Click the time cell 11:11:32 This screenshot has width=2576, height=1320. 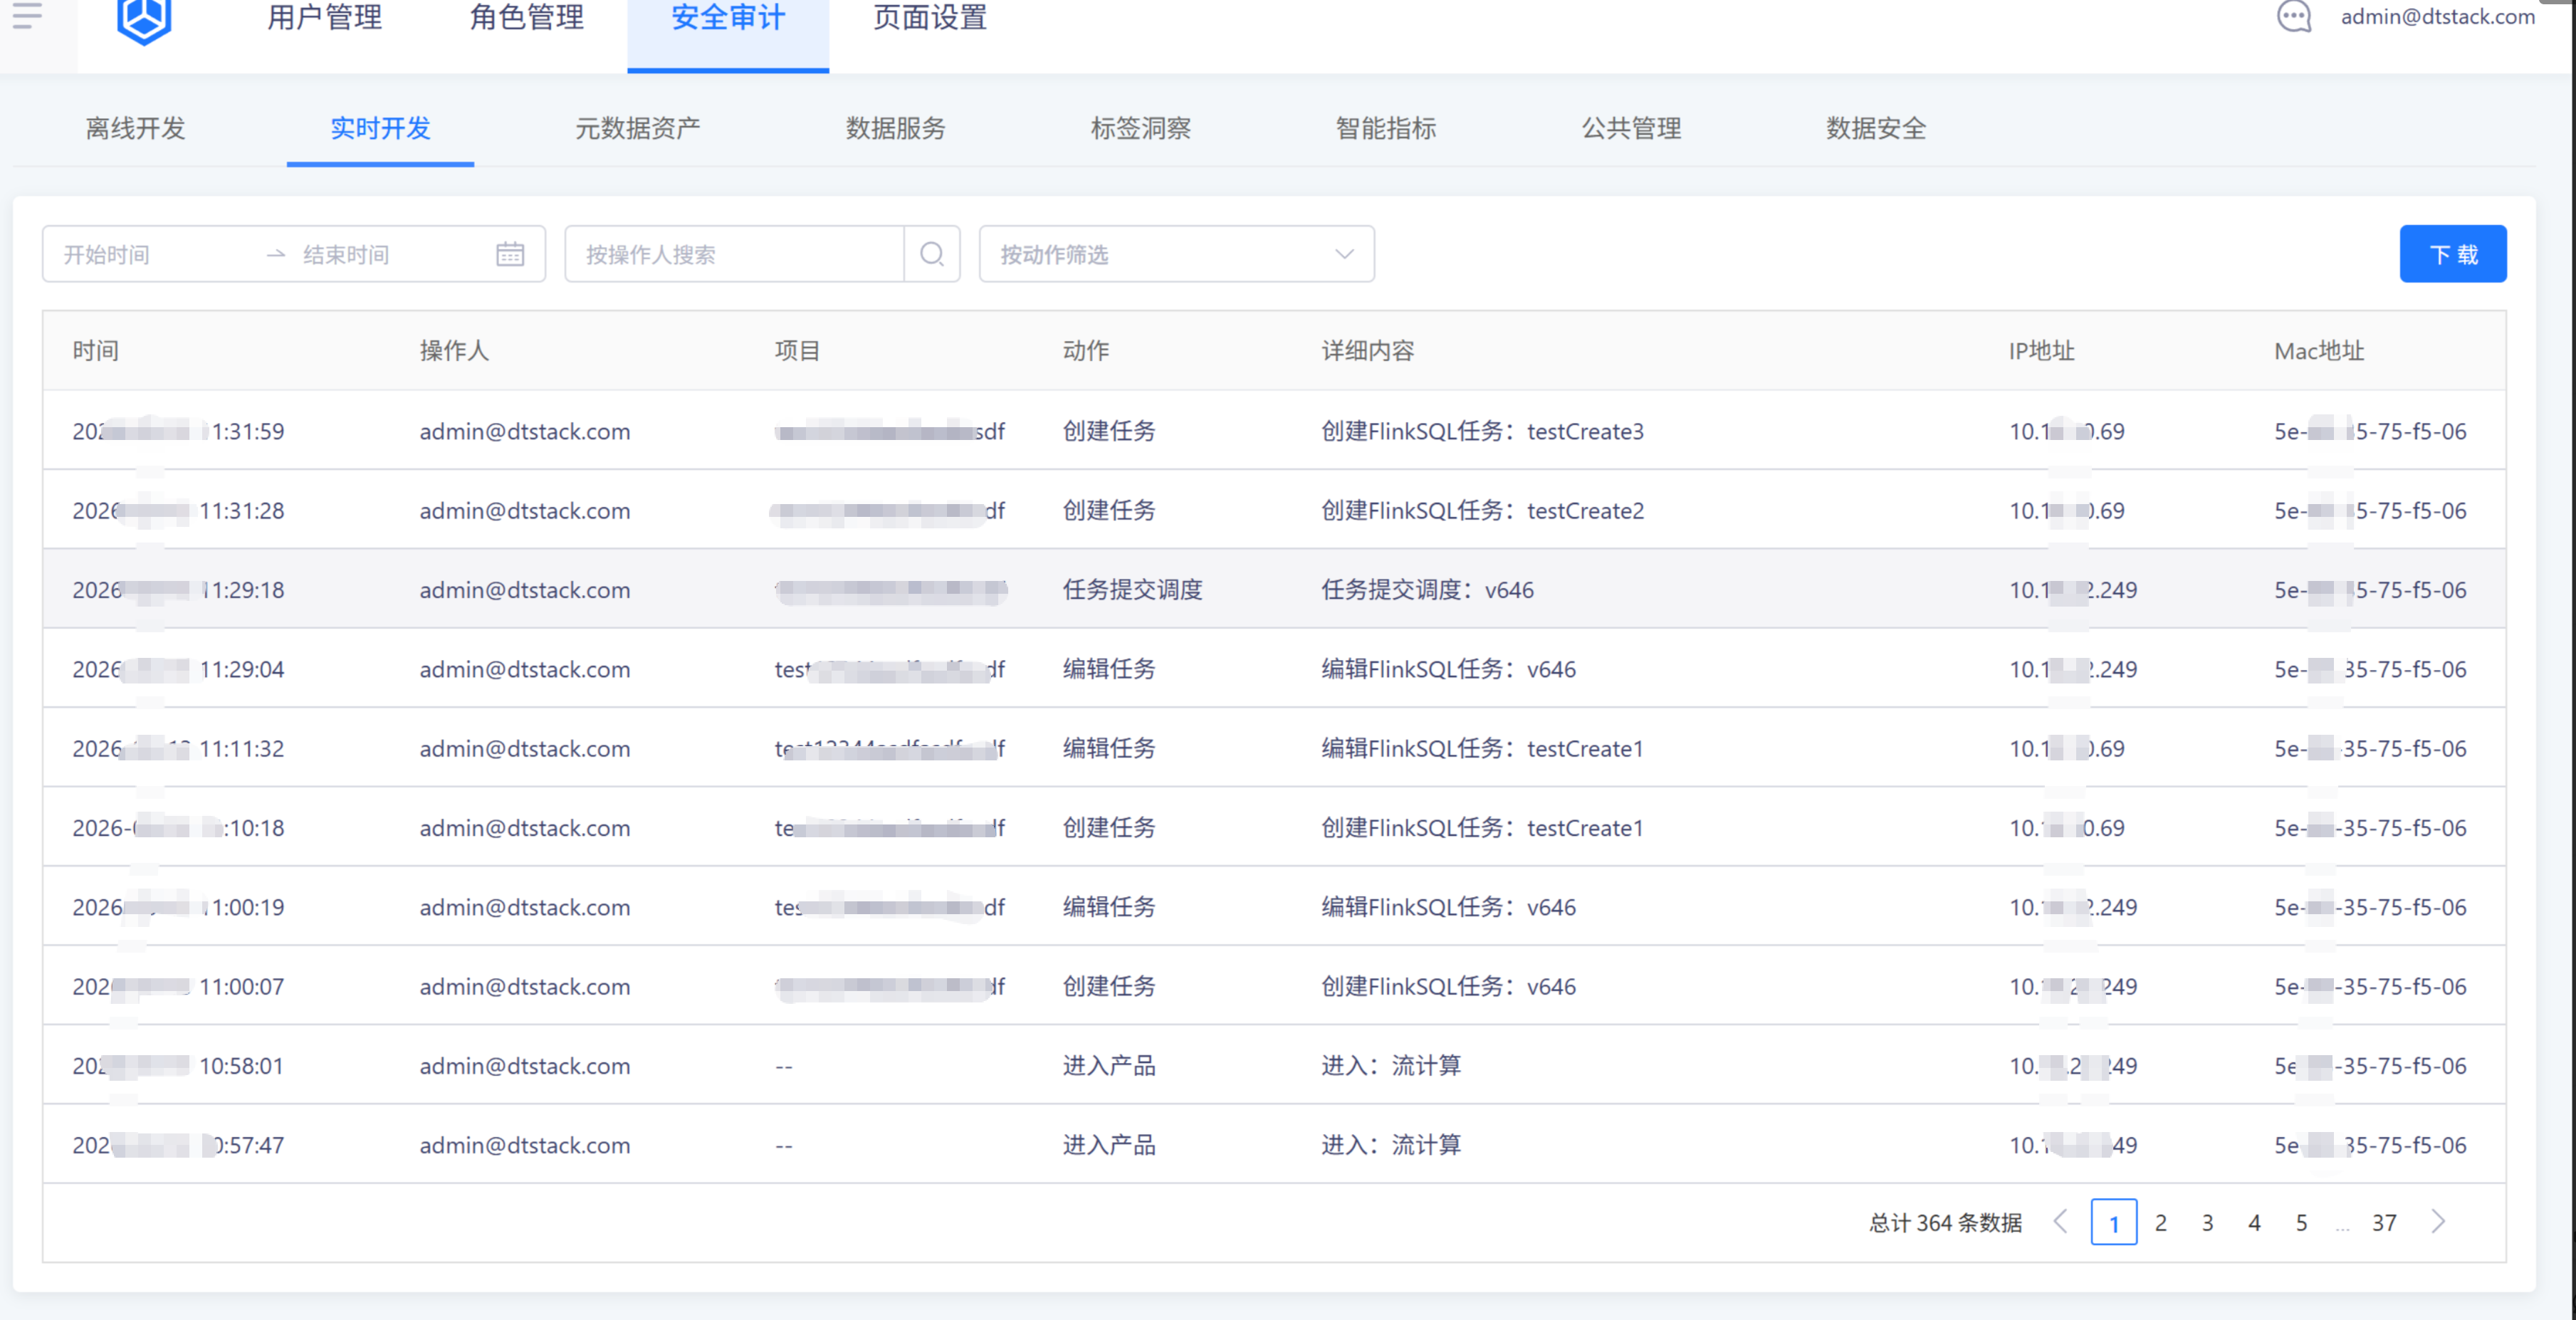tap(178, 748)
